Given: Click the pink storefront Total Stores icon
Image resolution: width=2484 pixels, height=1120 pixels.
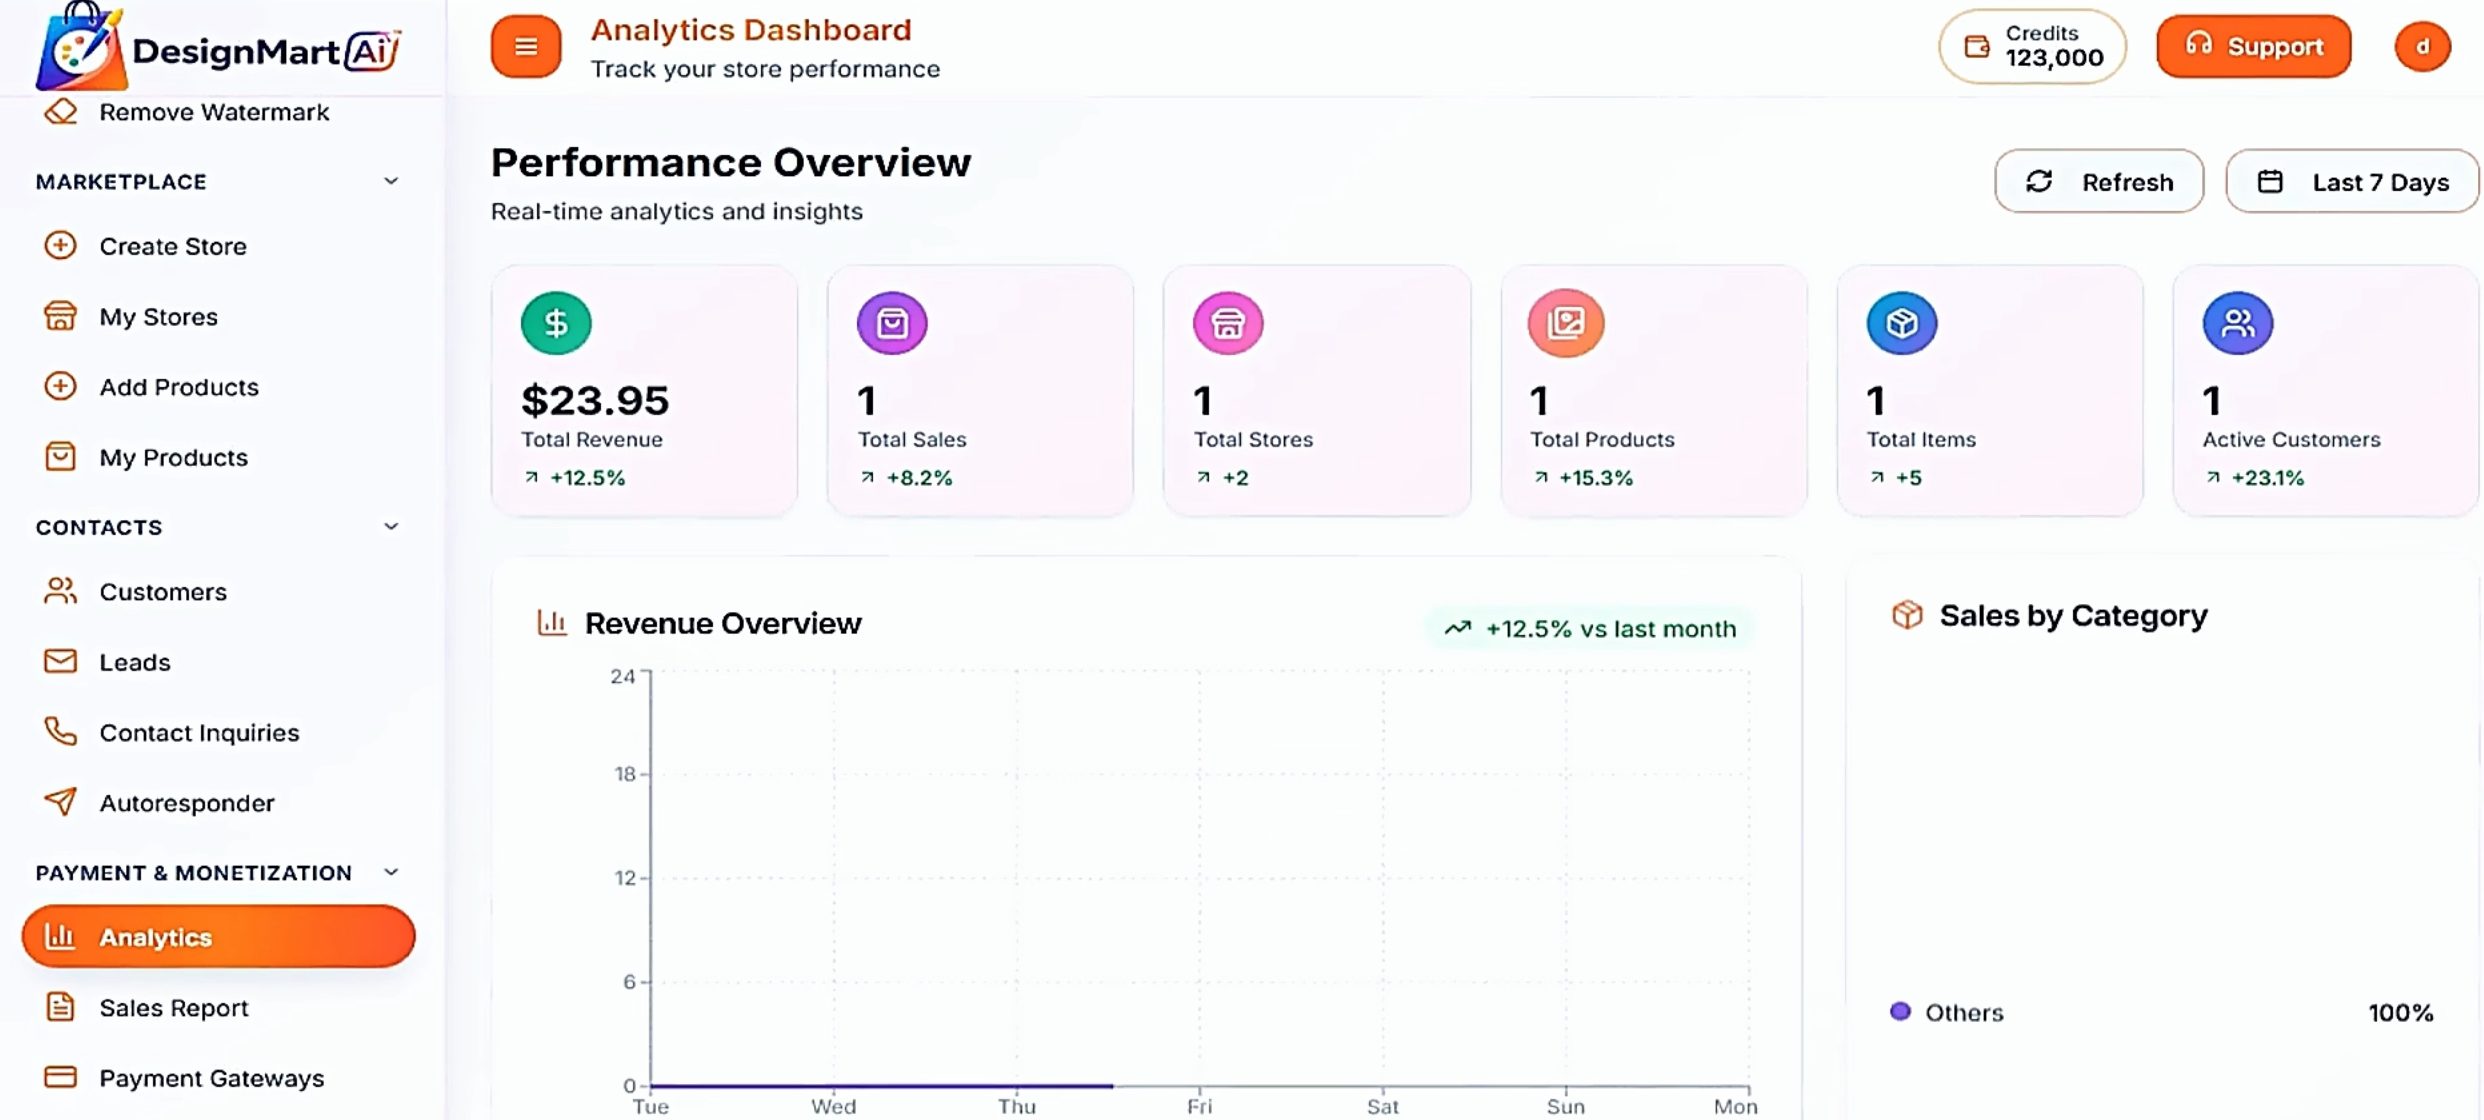Looking at the screenshot, I should [1228, 323].
